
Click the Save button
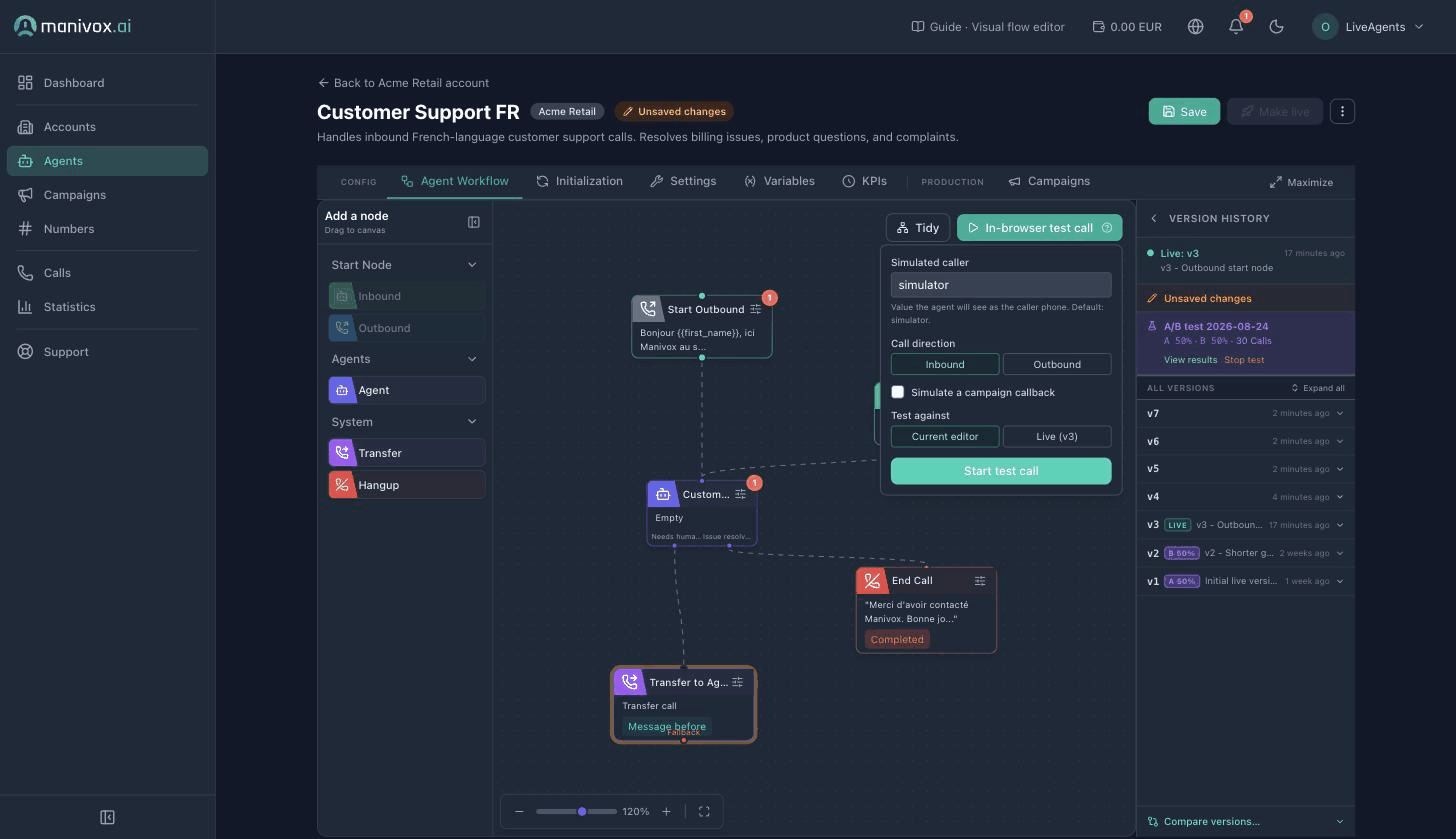[1185, 111]
